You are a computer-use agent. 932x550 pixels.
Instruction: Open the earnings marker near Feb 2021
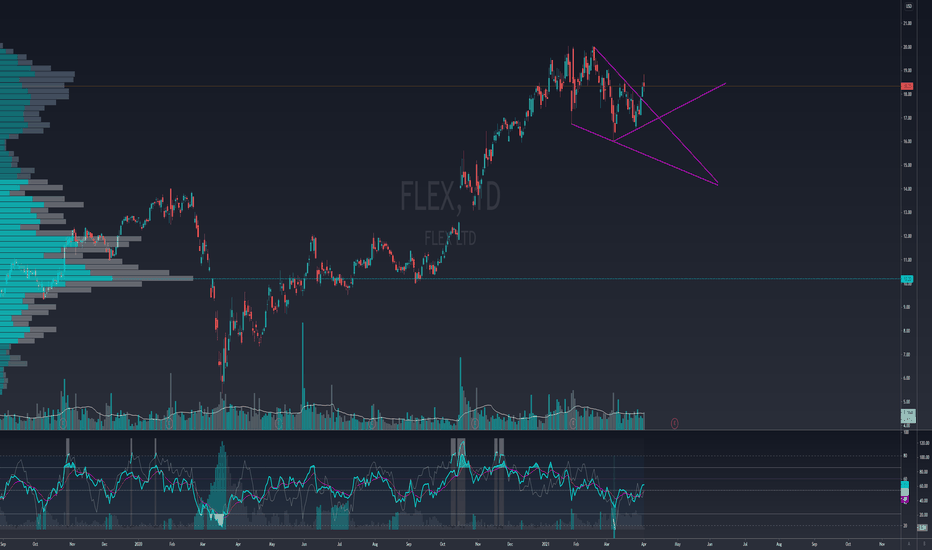pyautogui.click(x=573, y=423)
